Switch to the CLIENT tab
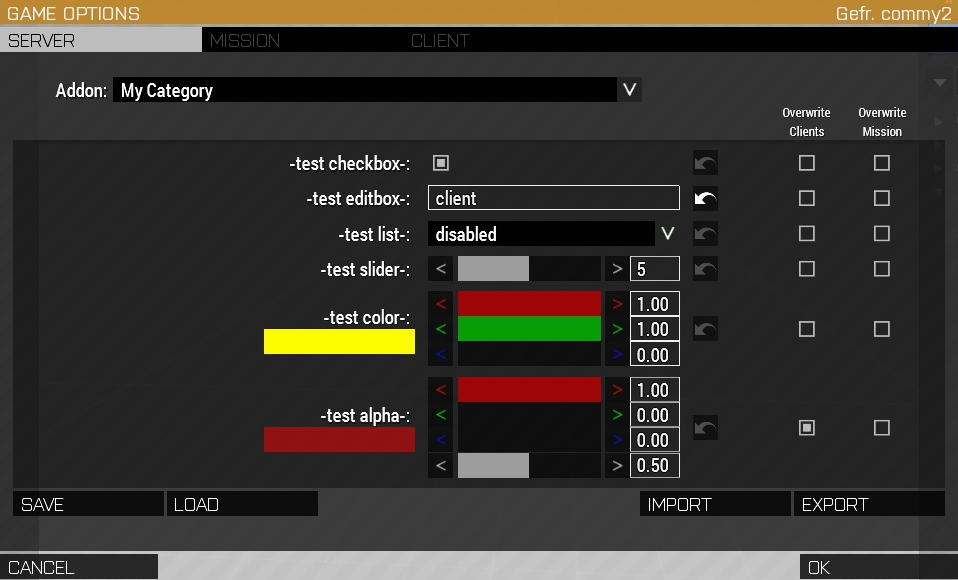 click(x=504, y=40)
